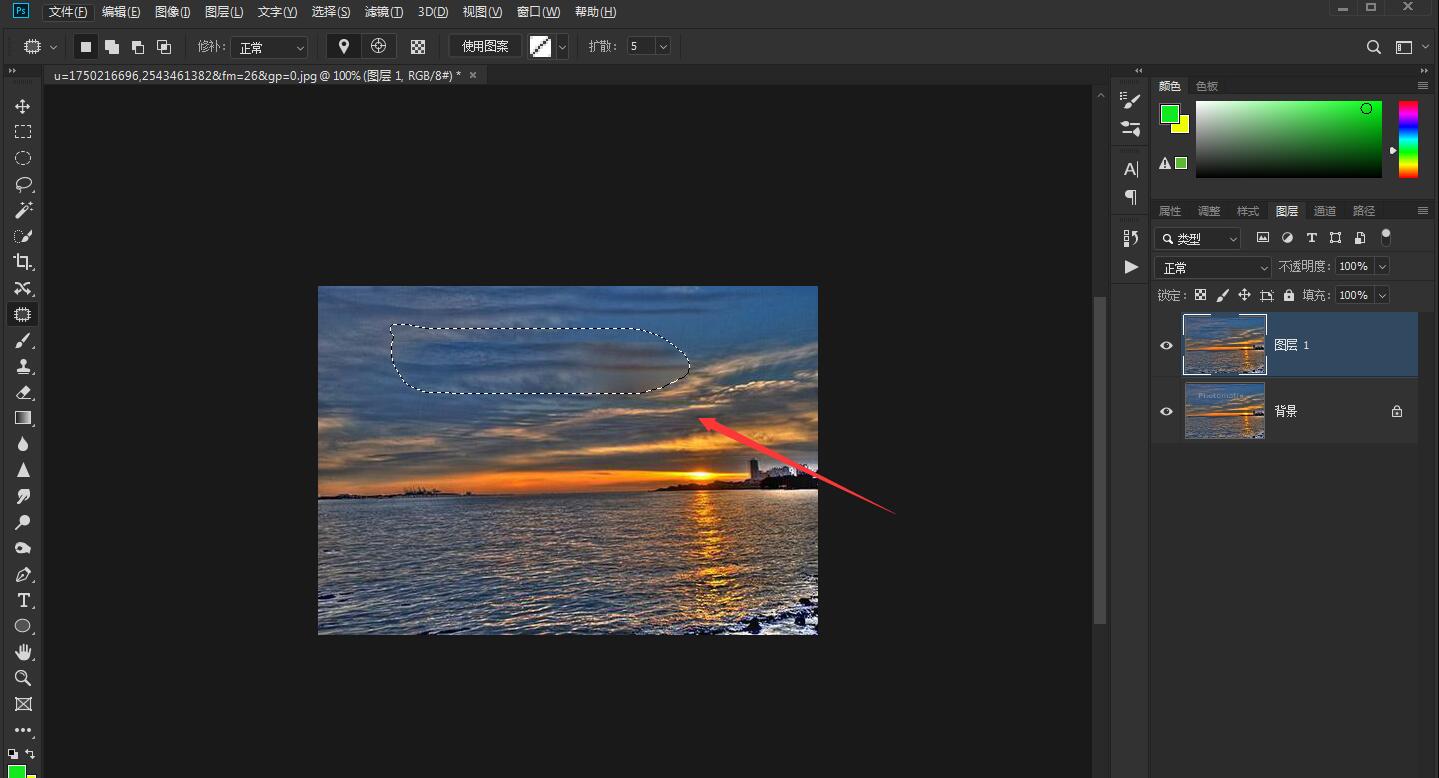Image resolution: width=1439 pixels, height=778 pixels.
Task: Toggle the layer filter on/off switch
Action: pyautogui.click(x=1385, y=237)
